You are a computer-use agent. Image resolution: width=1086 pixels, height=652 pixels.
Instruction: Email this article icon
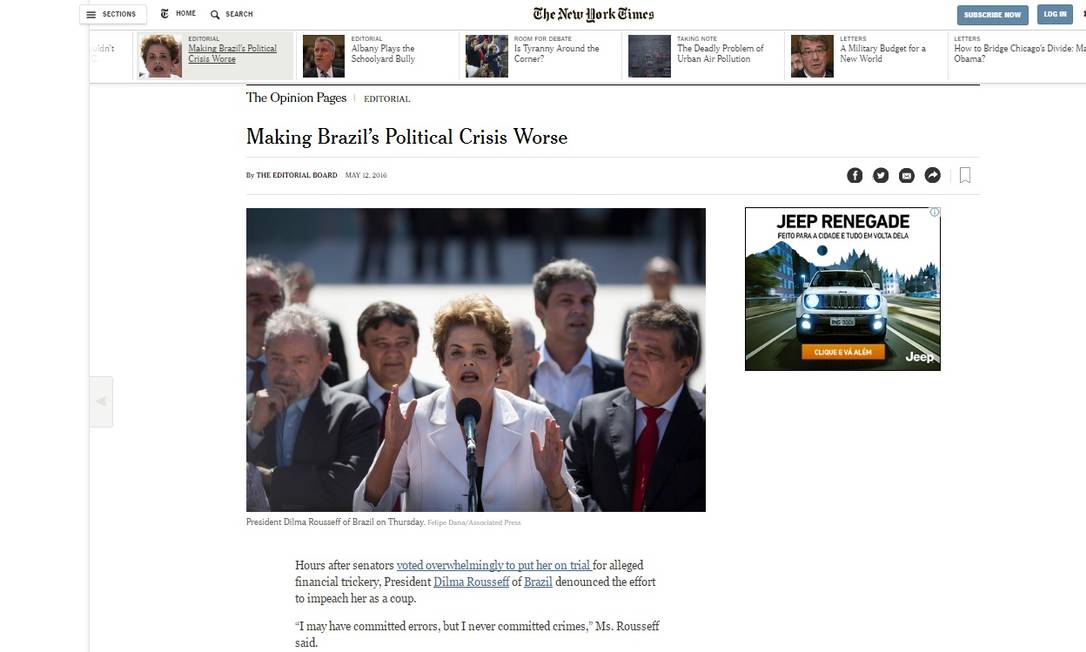click(x=907, y=175)
